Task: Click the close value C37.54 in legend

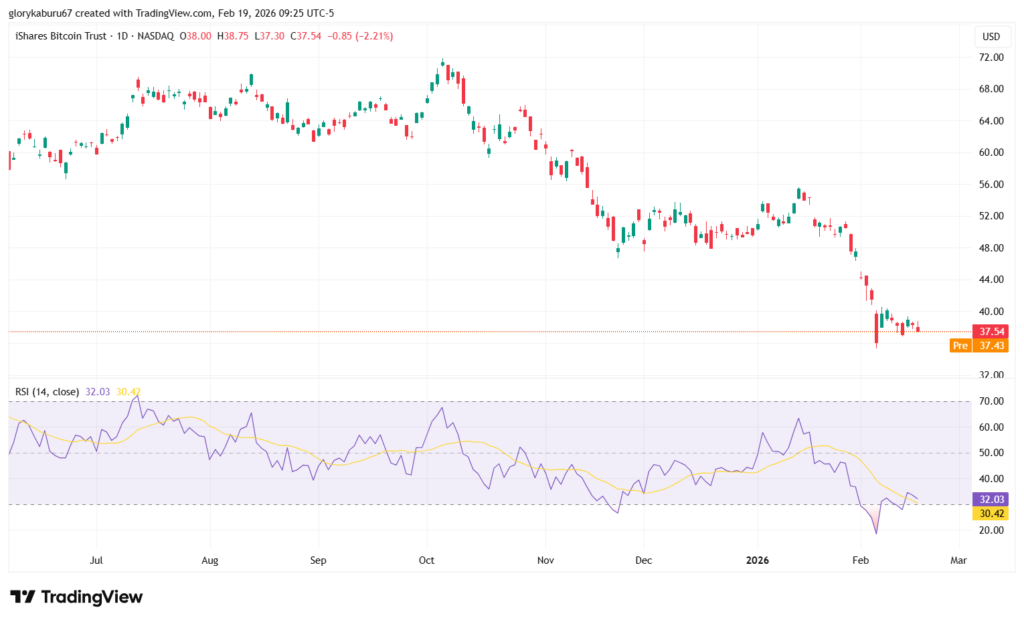Action: pos(306,36)
